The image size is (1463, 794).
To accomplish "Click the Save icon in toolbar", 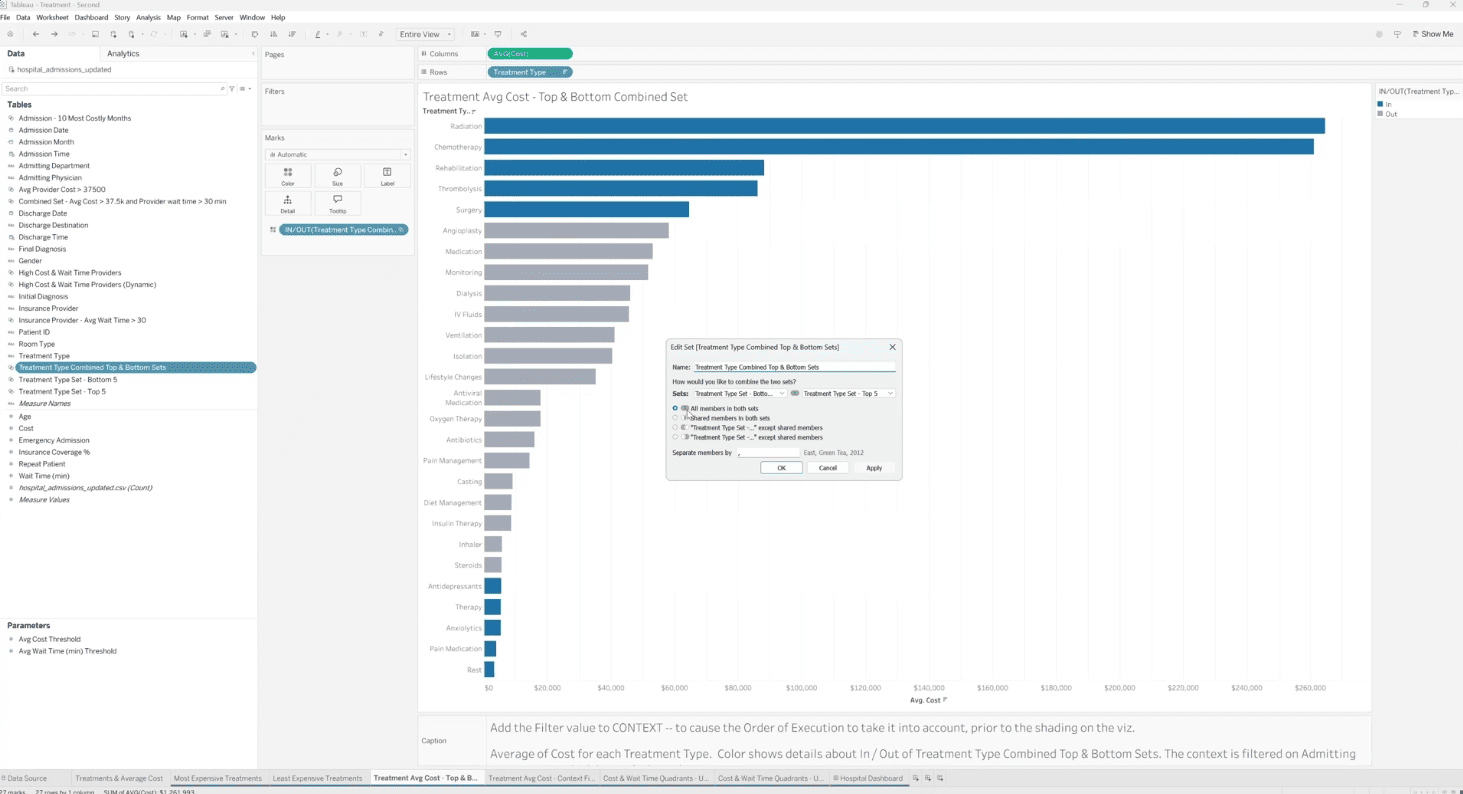I will point(95,34).
